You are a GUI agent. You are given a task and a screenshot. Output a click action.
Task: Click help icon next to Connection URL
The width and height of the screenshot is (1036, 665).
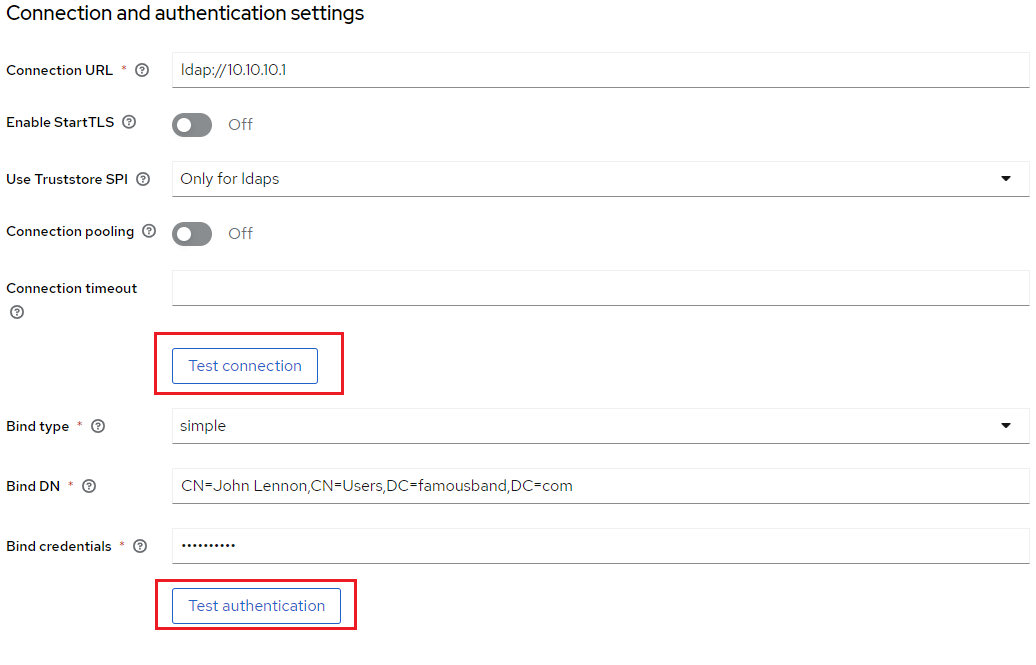[142, 70]
